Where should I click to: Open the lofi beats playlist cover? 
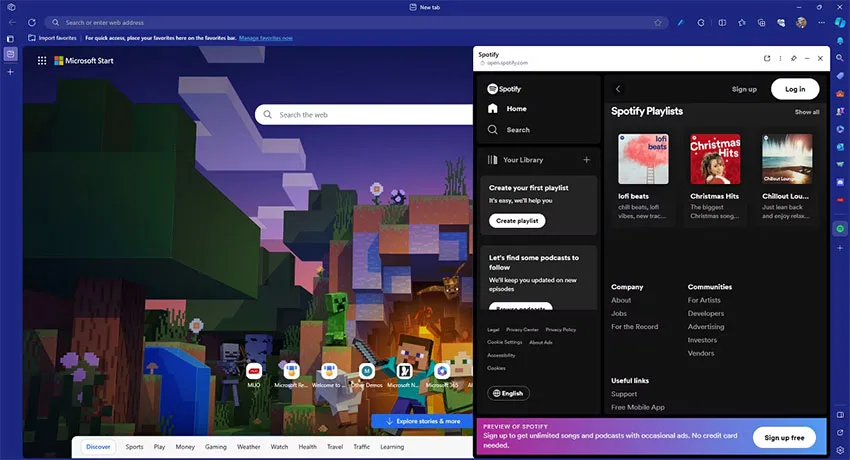click(643, 159)
